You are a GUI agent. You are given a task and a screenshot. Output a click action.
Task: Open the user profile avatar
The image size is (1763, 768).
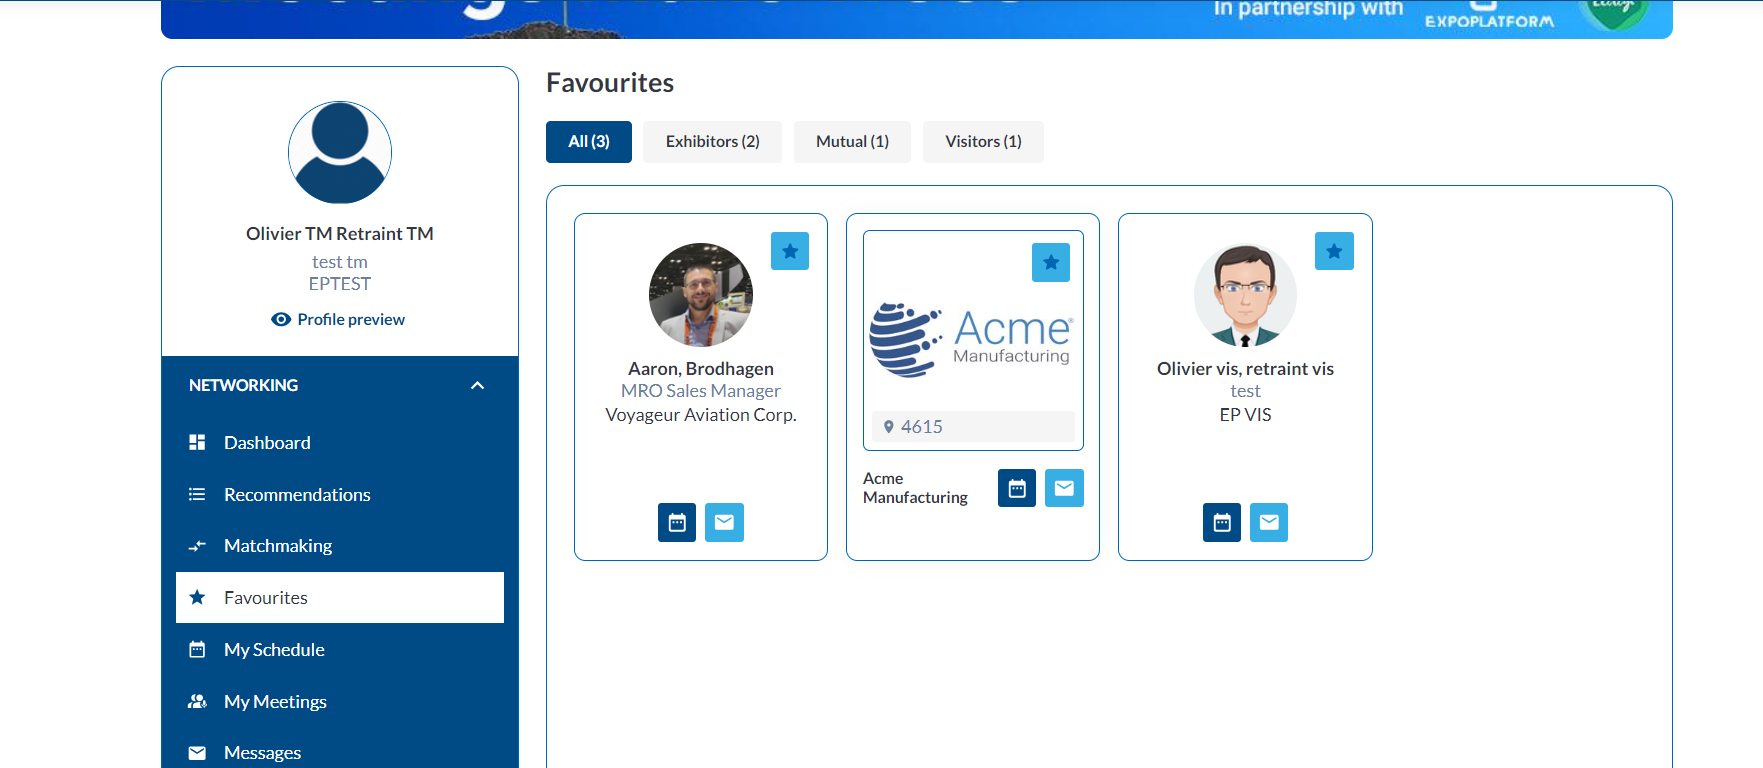point(340,153)
